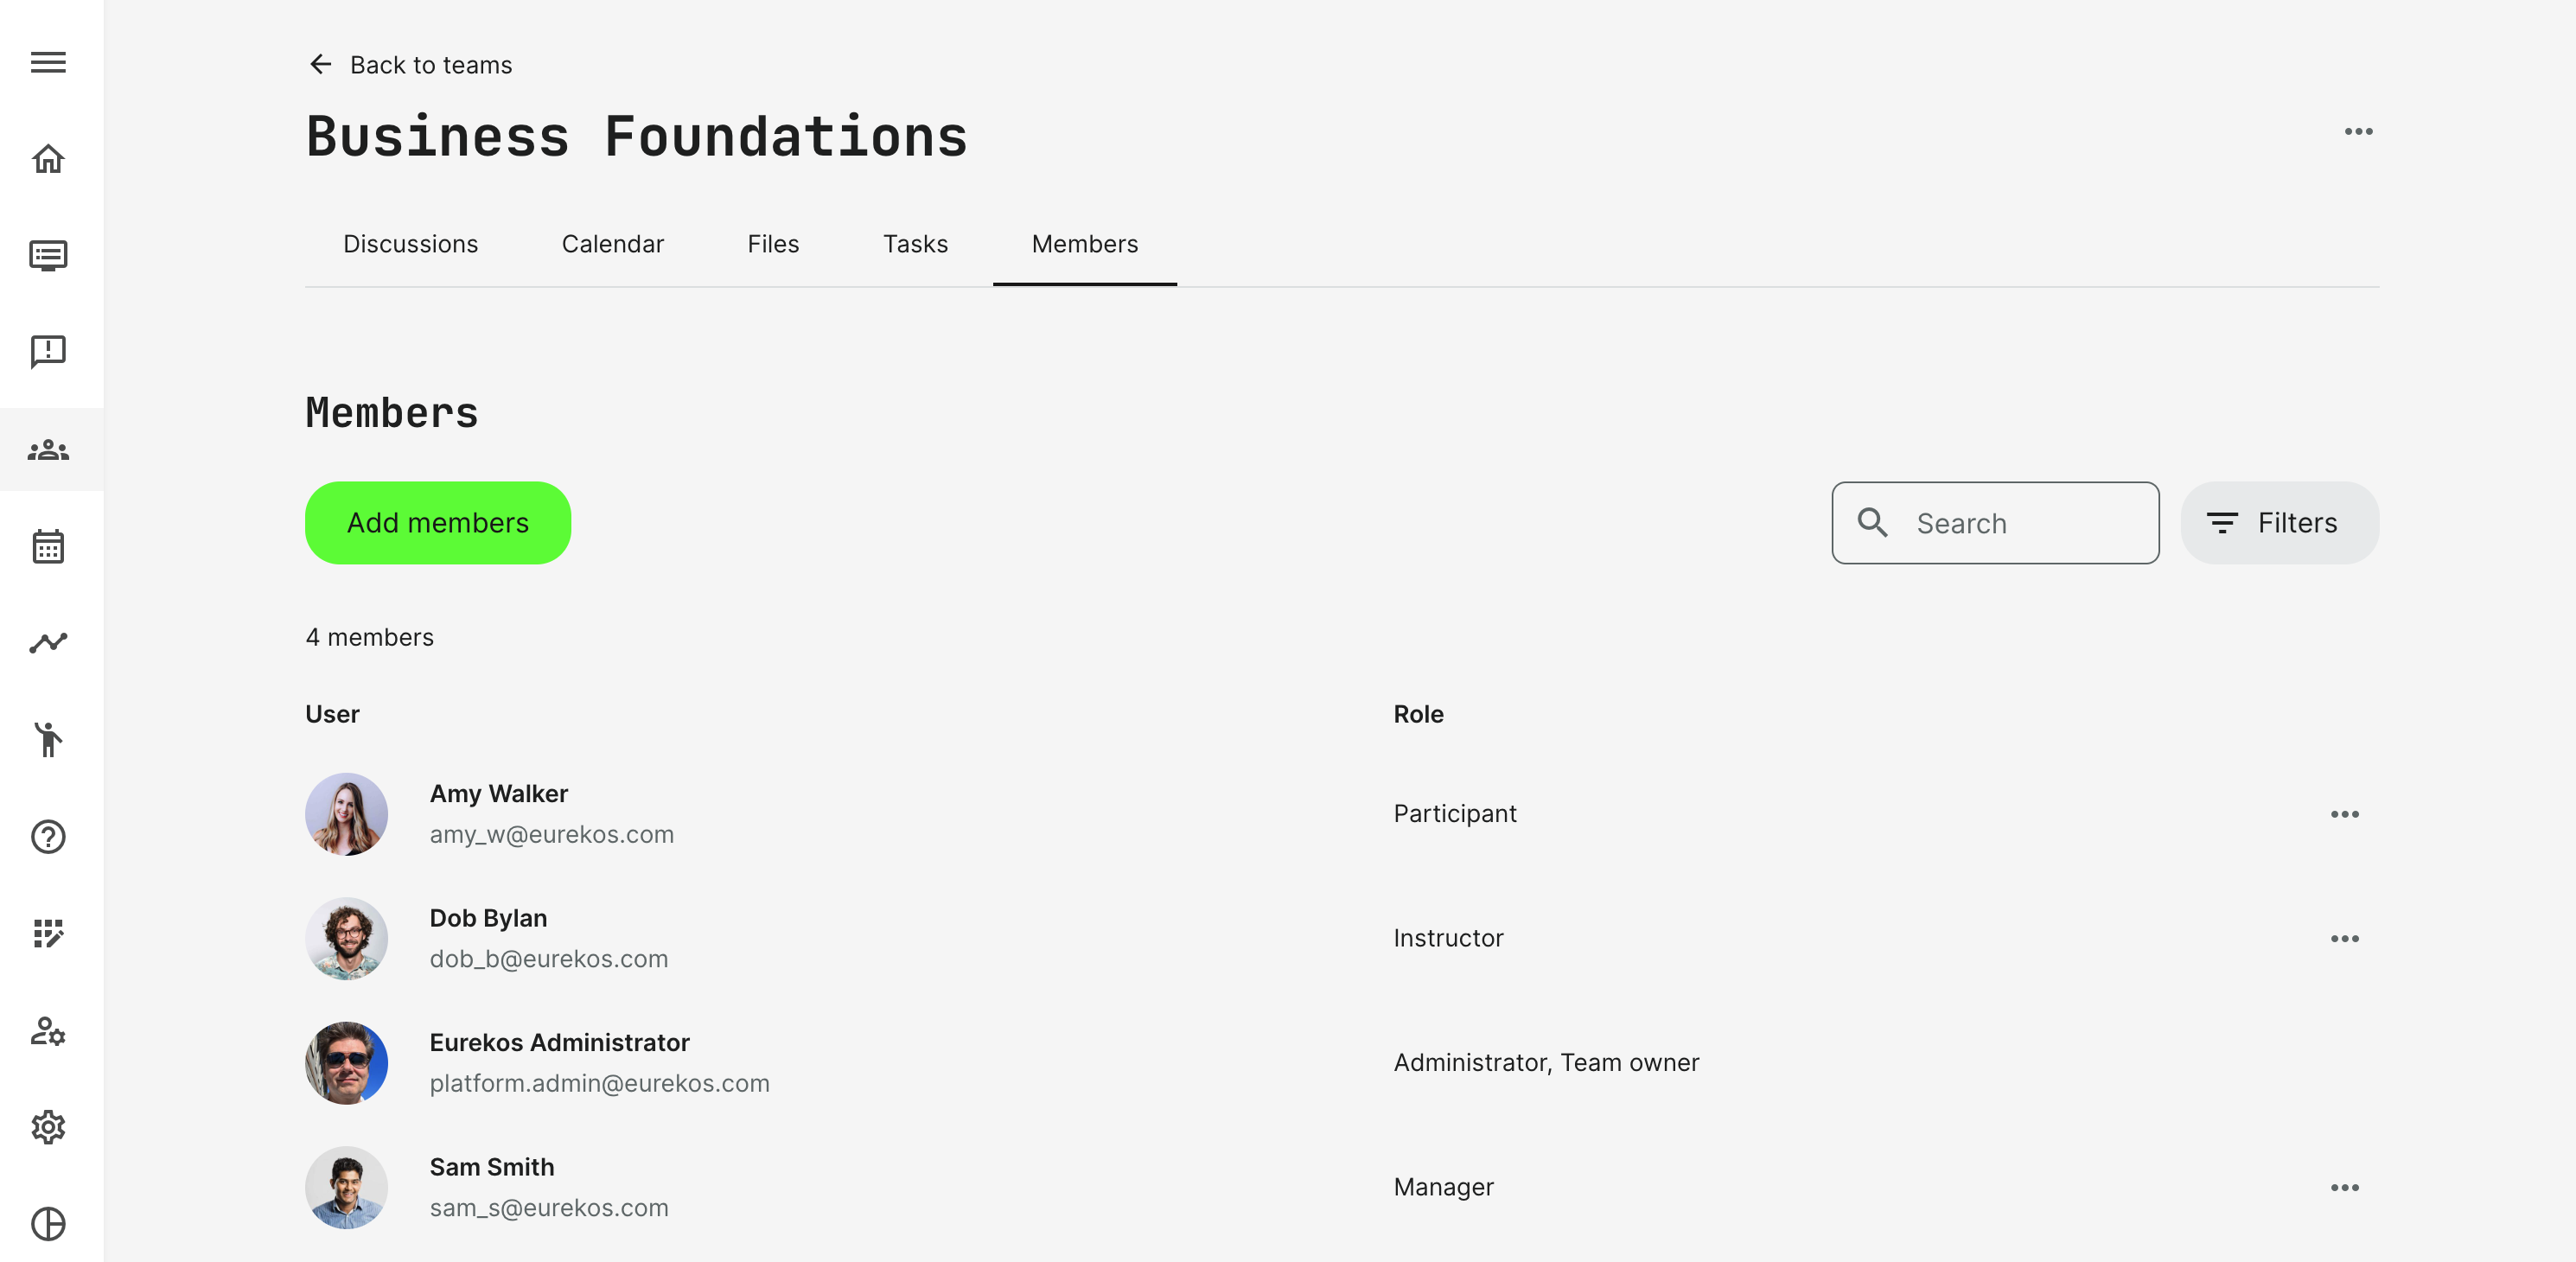
Task: Click the Add members button
Action: coord(438,523)
